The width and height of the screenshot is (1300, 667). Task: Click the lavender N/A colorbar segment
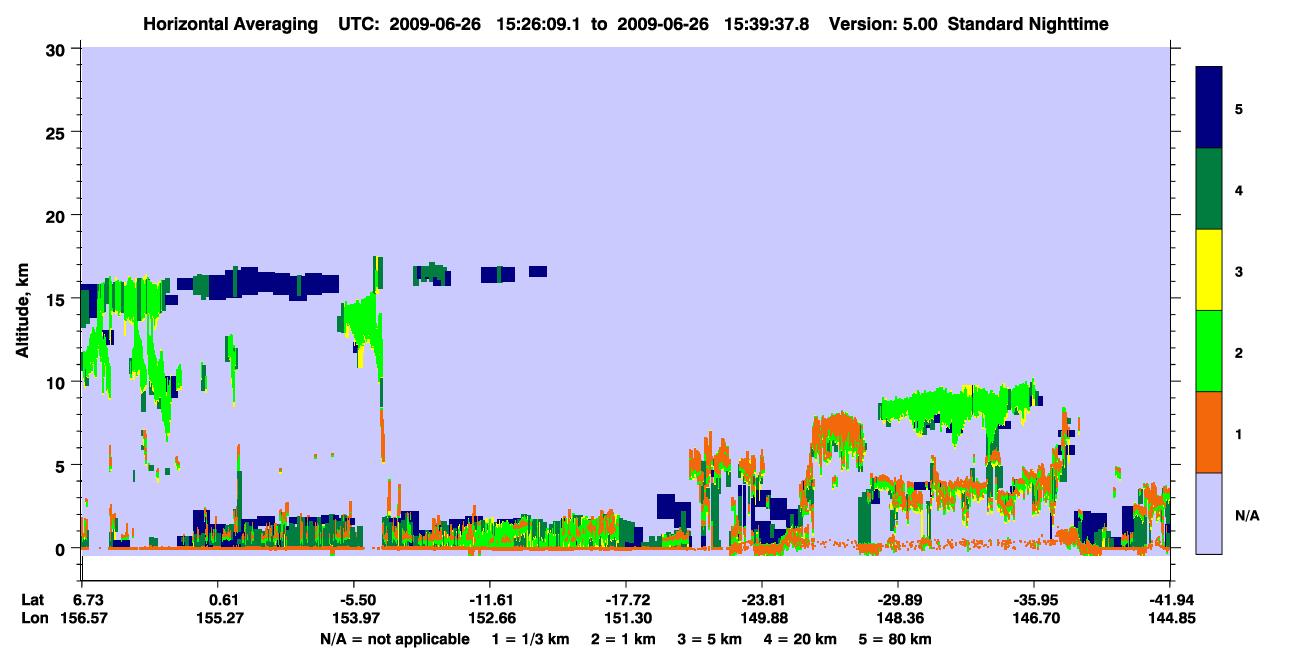(1209, 513)
